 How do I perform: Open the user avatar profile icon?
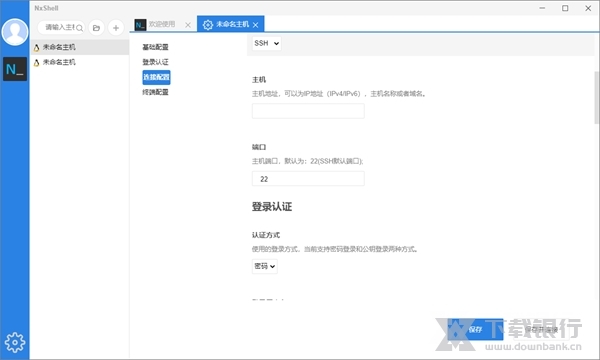(x=15, y=32)
